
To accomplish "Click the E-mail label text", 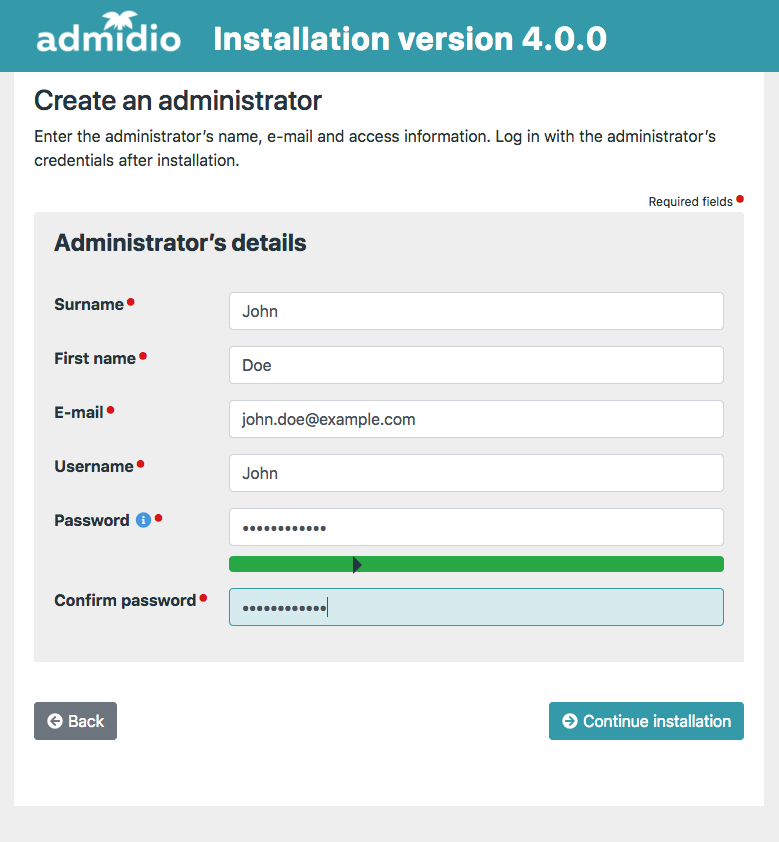I will pos(79,412).
